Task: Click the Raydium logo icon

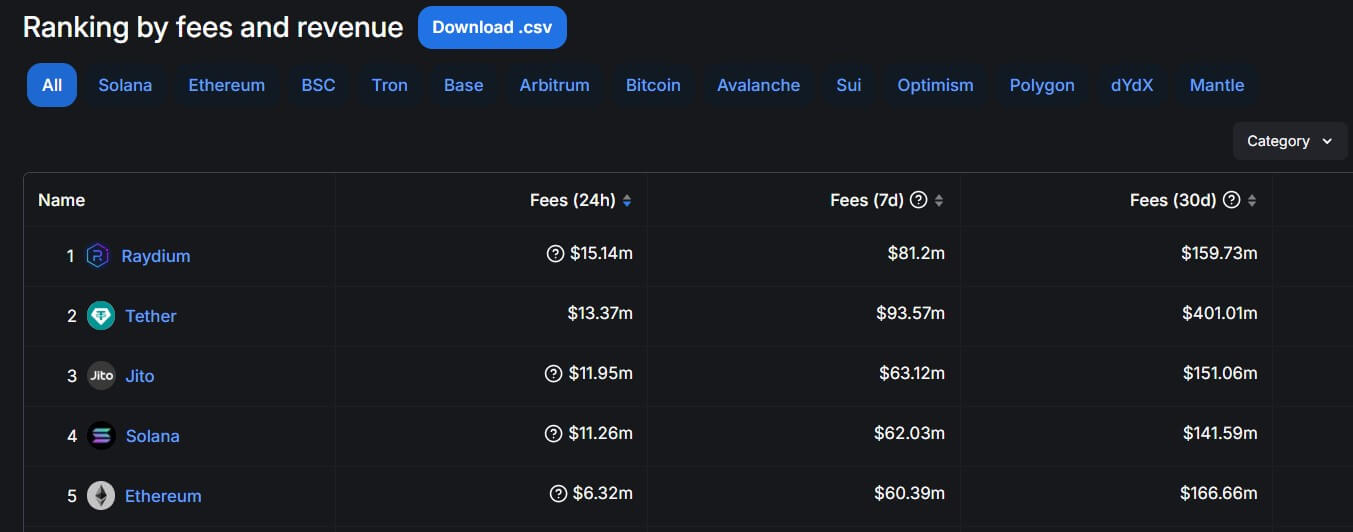Action: tap(97, 256)
